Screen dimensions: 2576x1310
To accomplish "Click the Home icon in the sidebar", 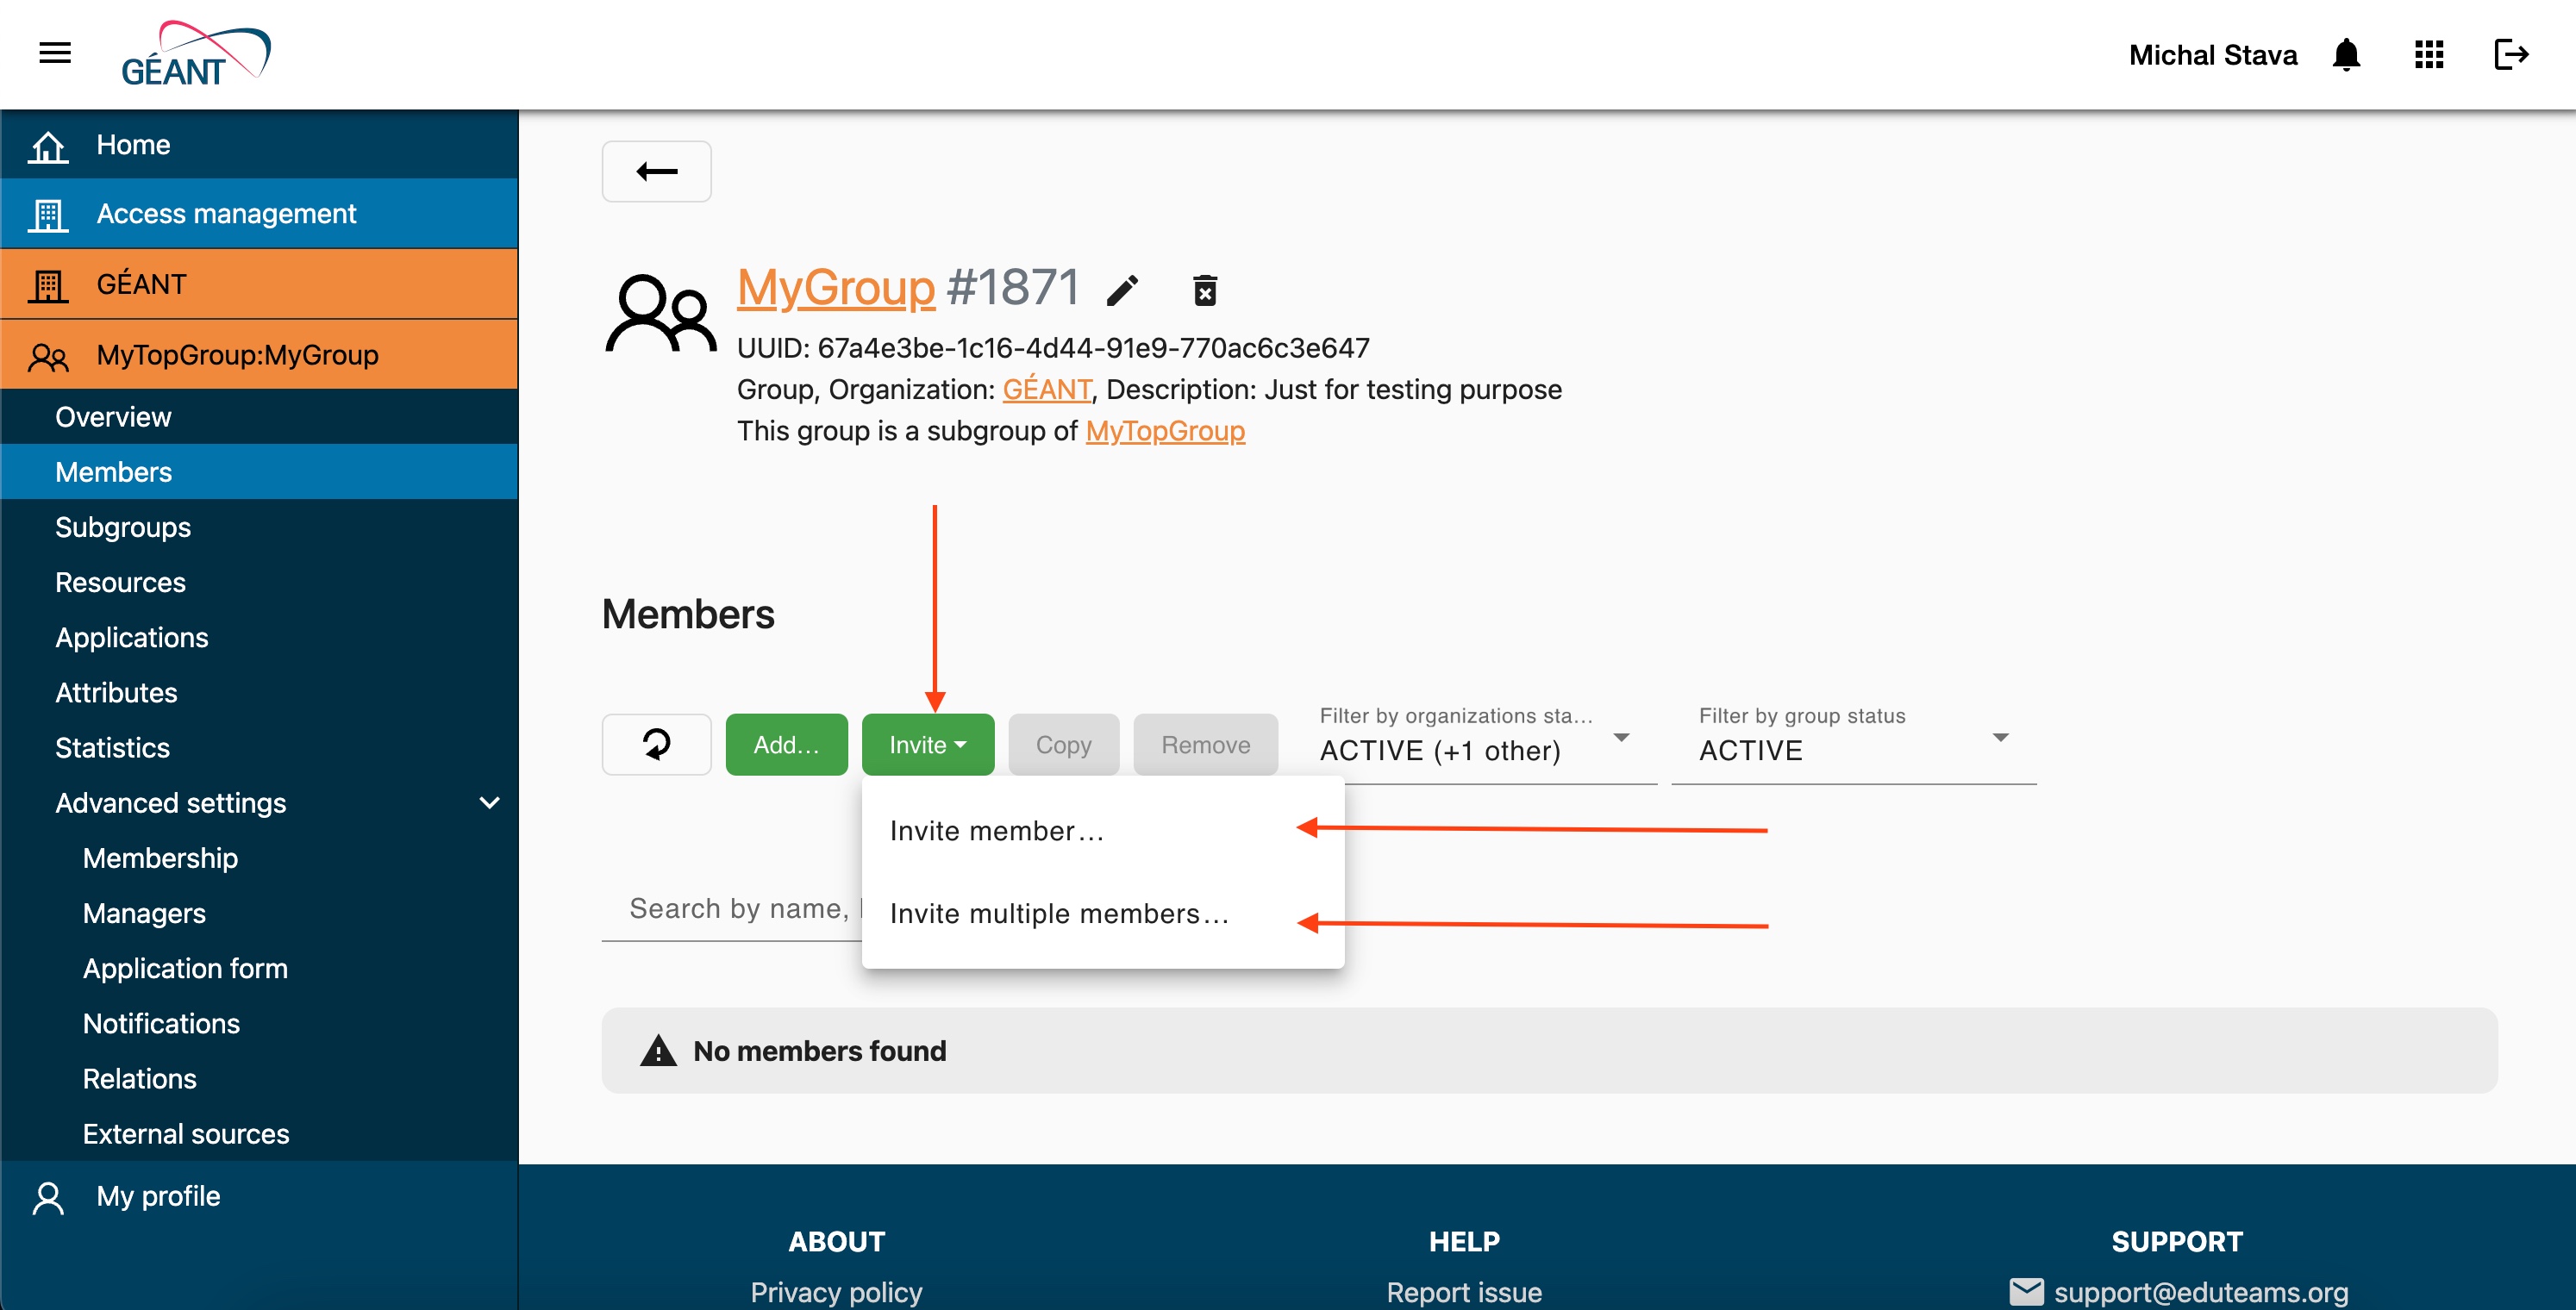I will point(48,146).
